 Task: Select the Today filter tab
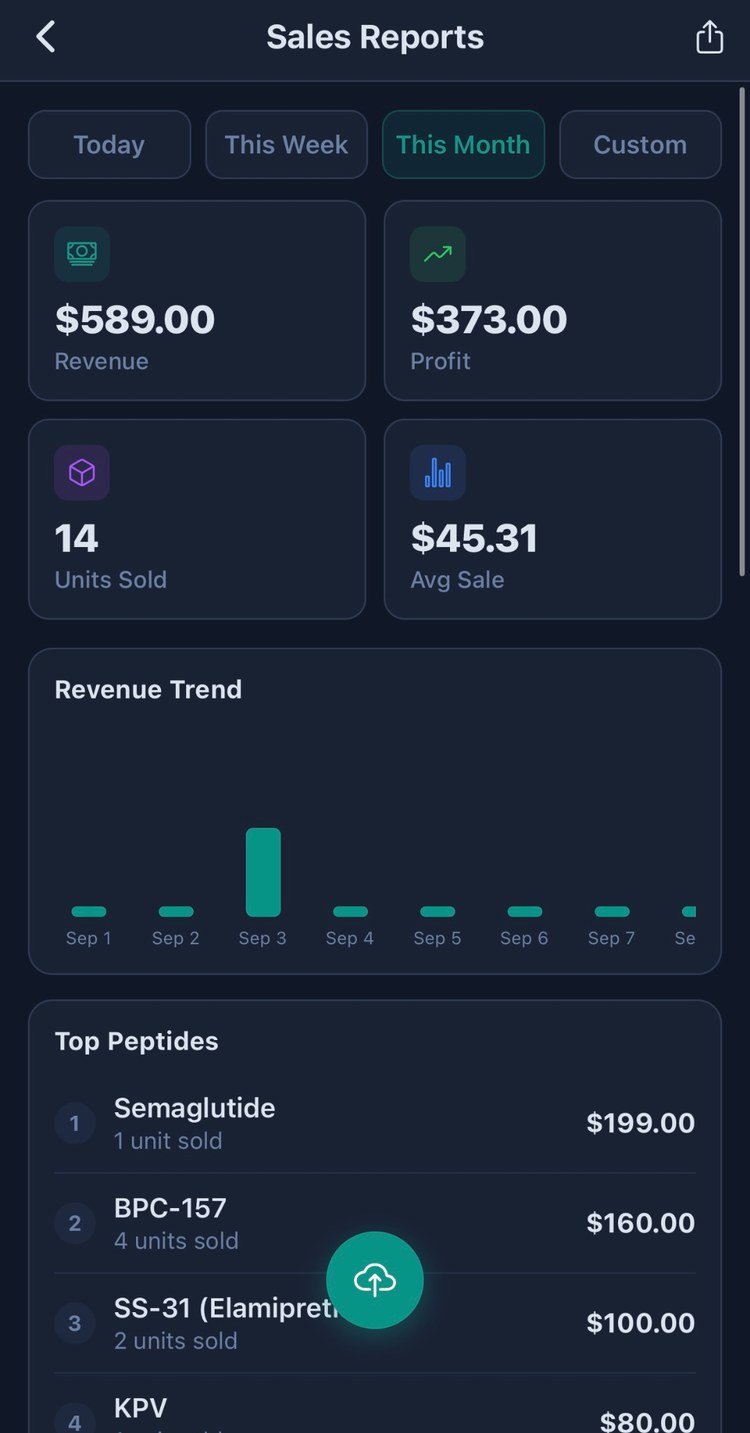109,144
